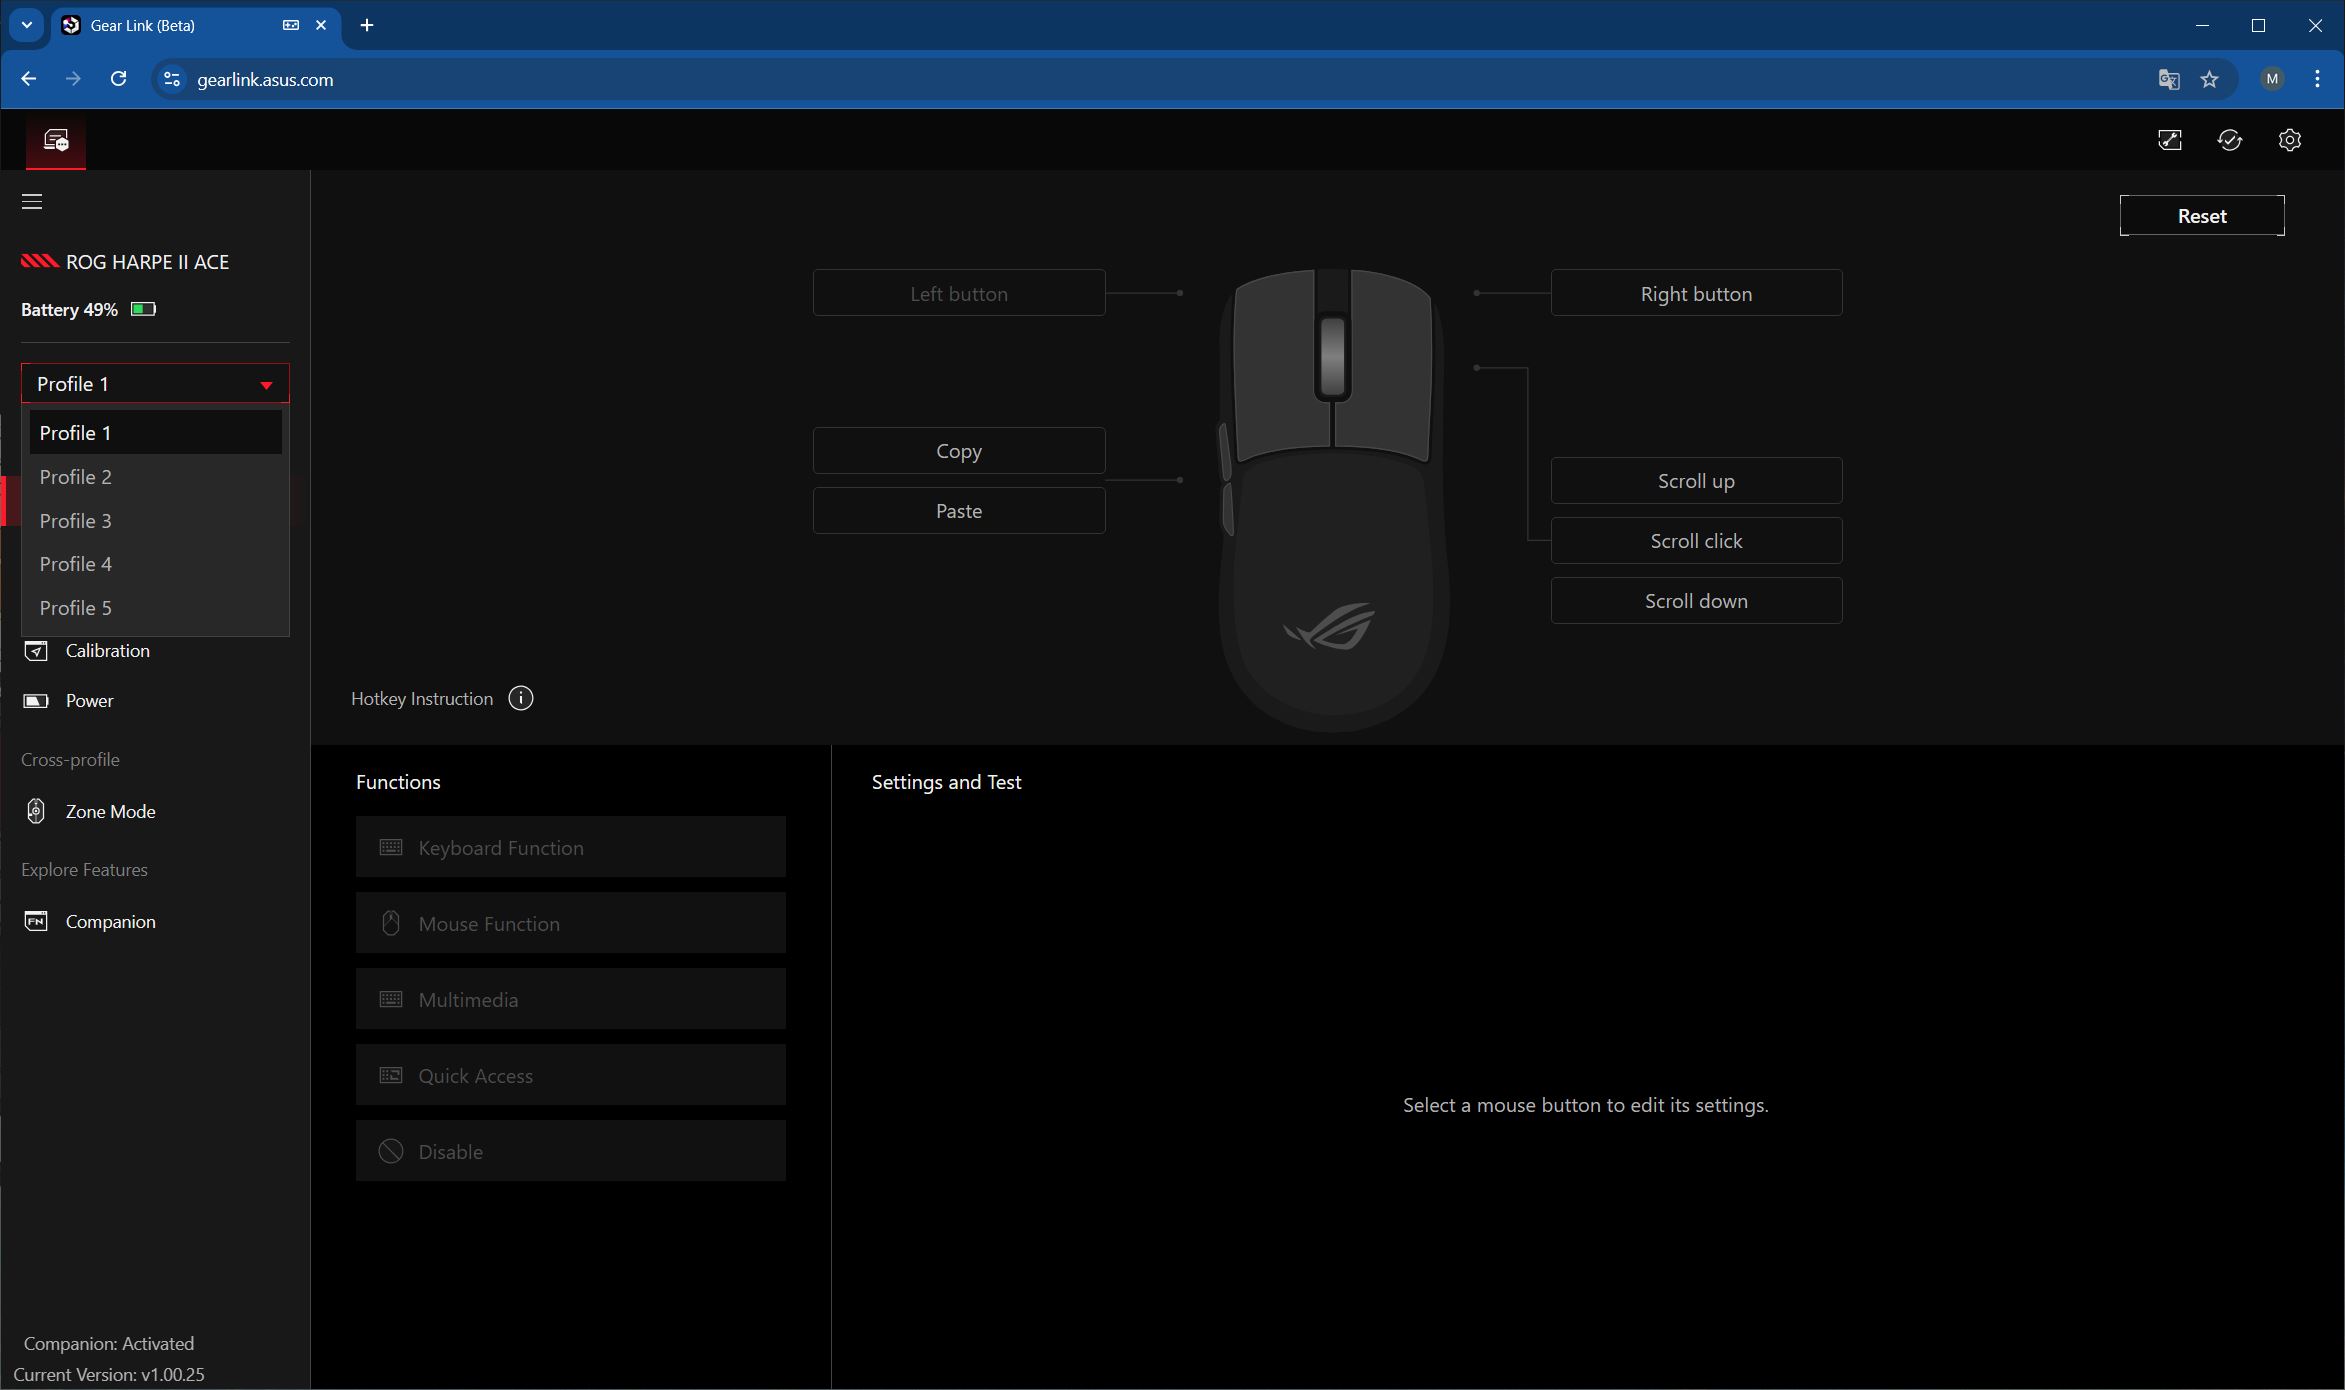View site information icon in the address bar

click(x=172, y=79)
